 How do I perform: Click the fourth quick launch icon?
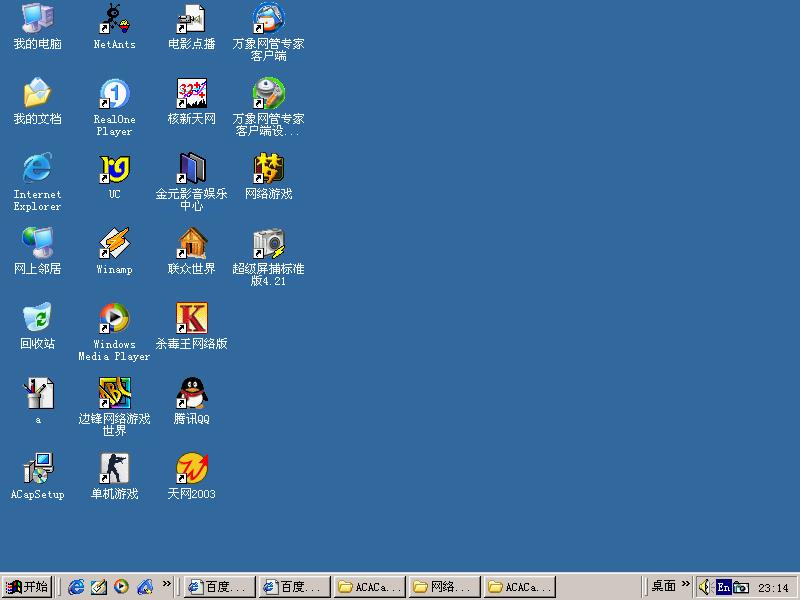(145, 587)
